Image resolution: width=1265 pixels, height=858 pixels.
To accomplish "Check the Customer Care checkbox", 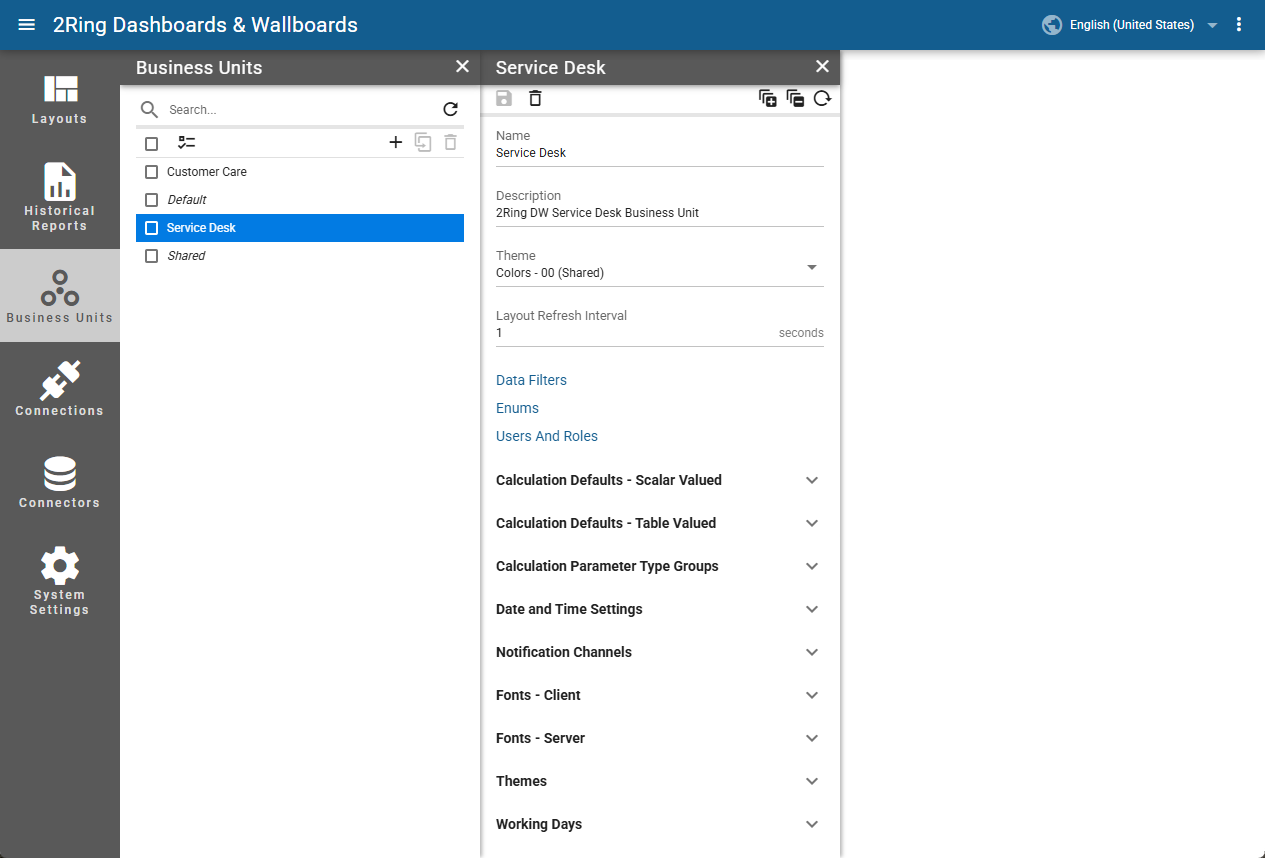I will click(152, 172).
